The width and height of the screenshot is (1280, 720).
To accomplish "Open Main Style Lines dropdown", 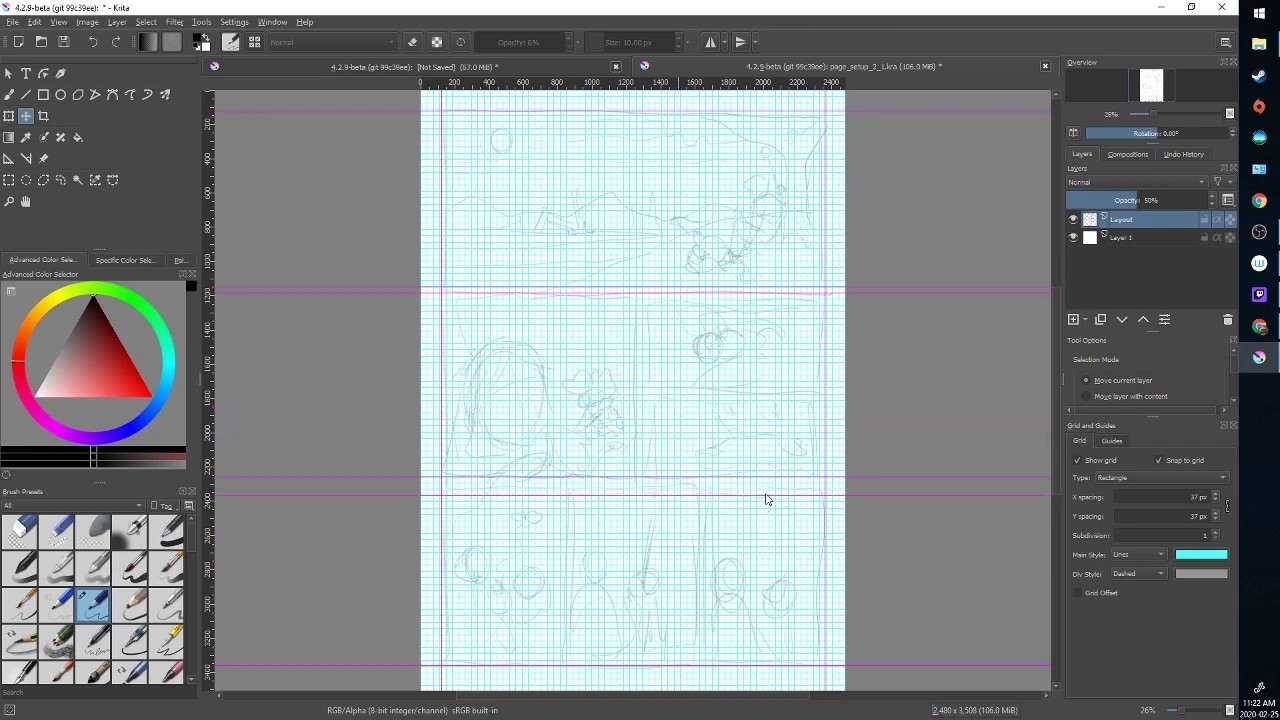I will coord(1139,555).
